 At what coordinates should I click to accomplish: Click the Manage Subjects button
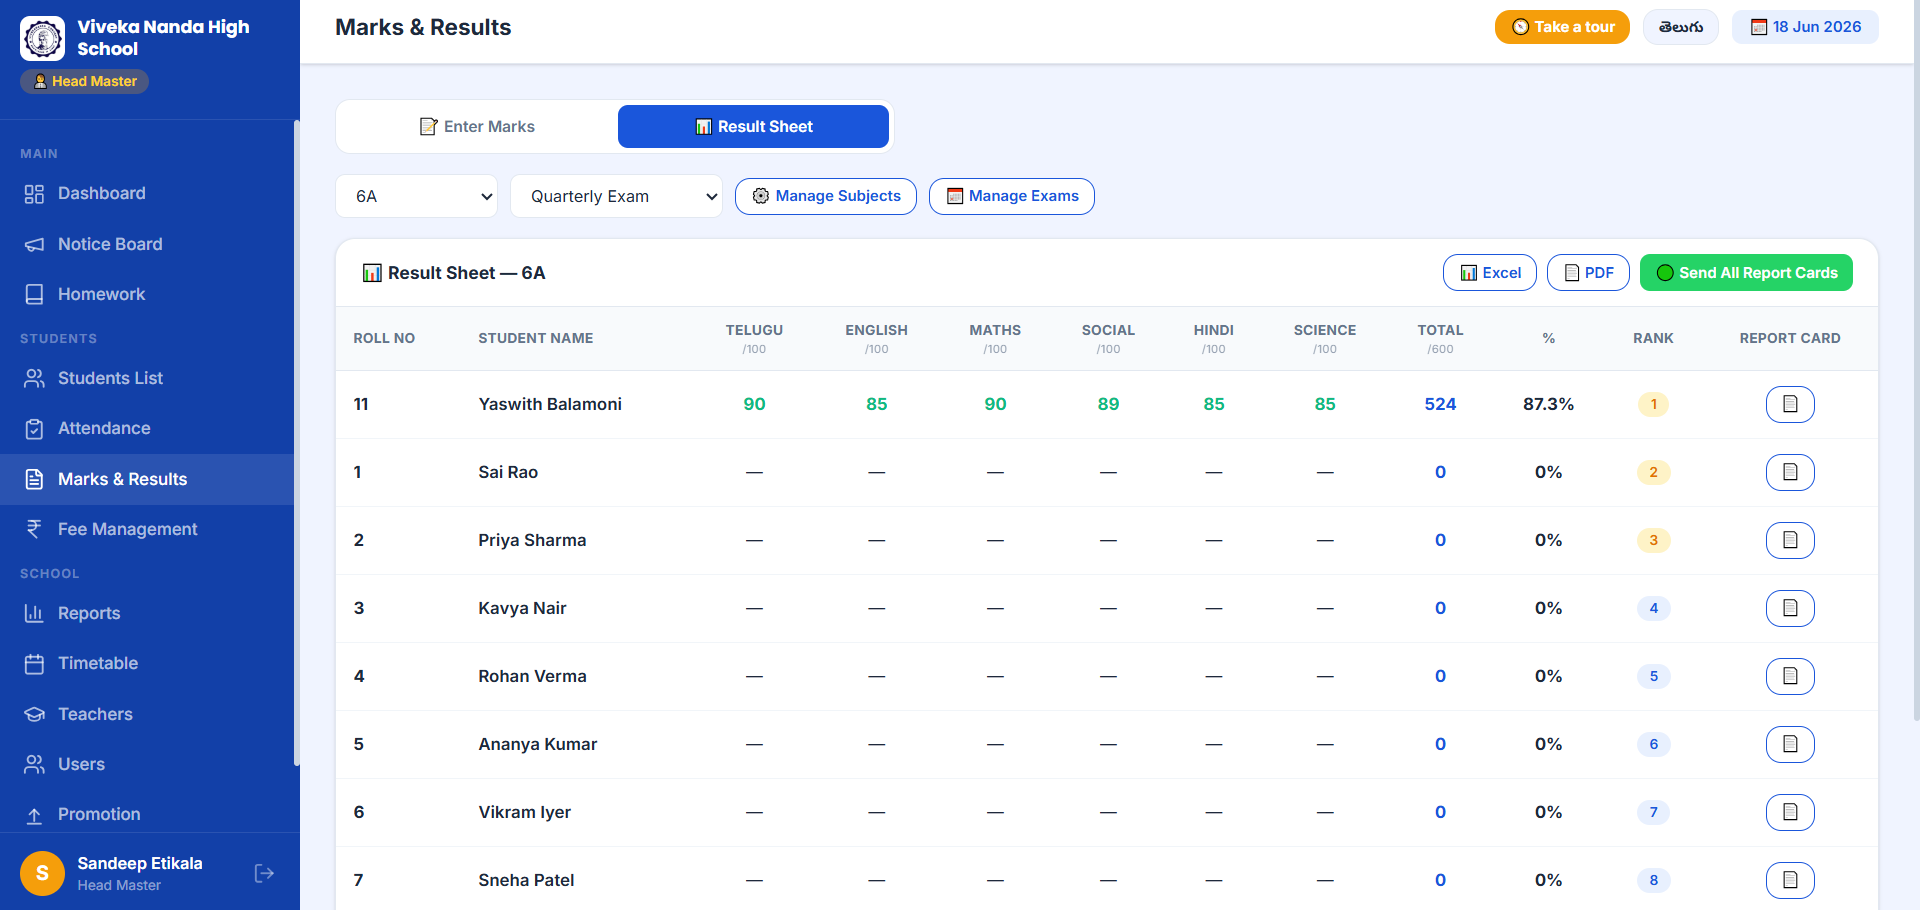coord(826,196)
